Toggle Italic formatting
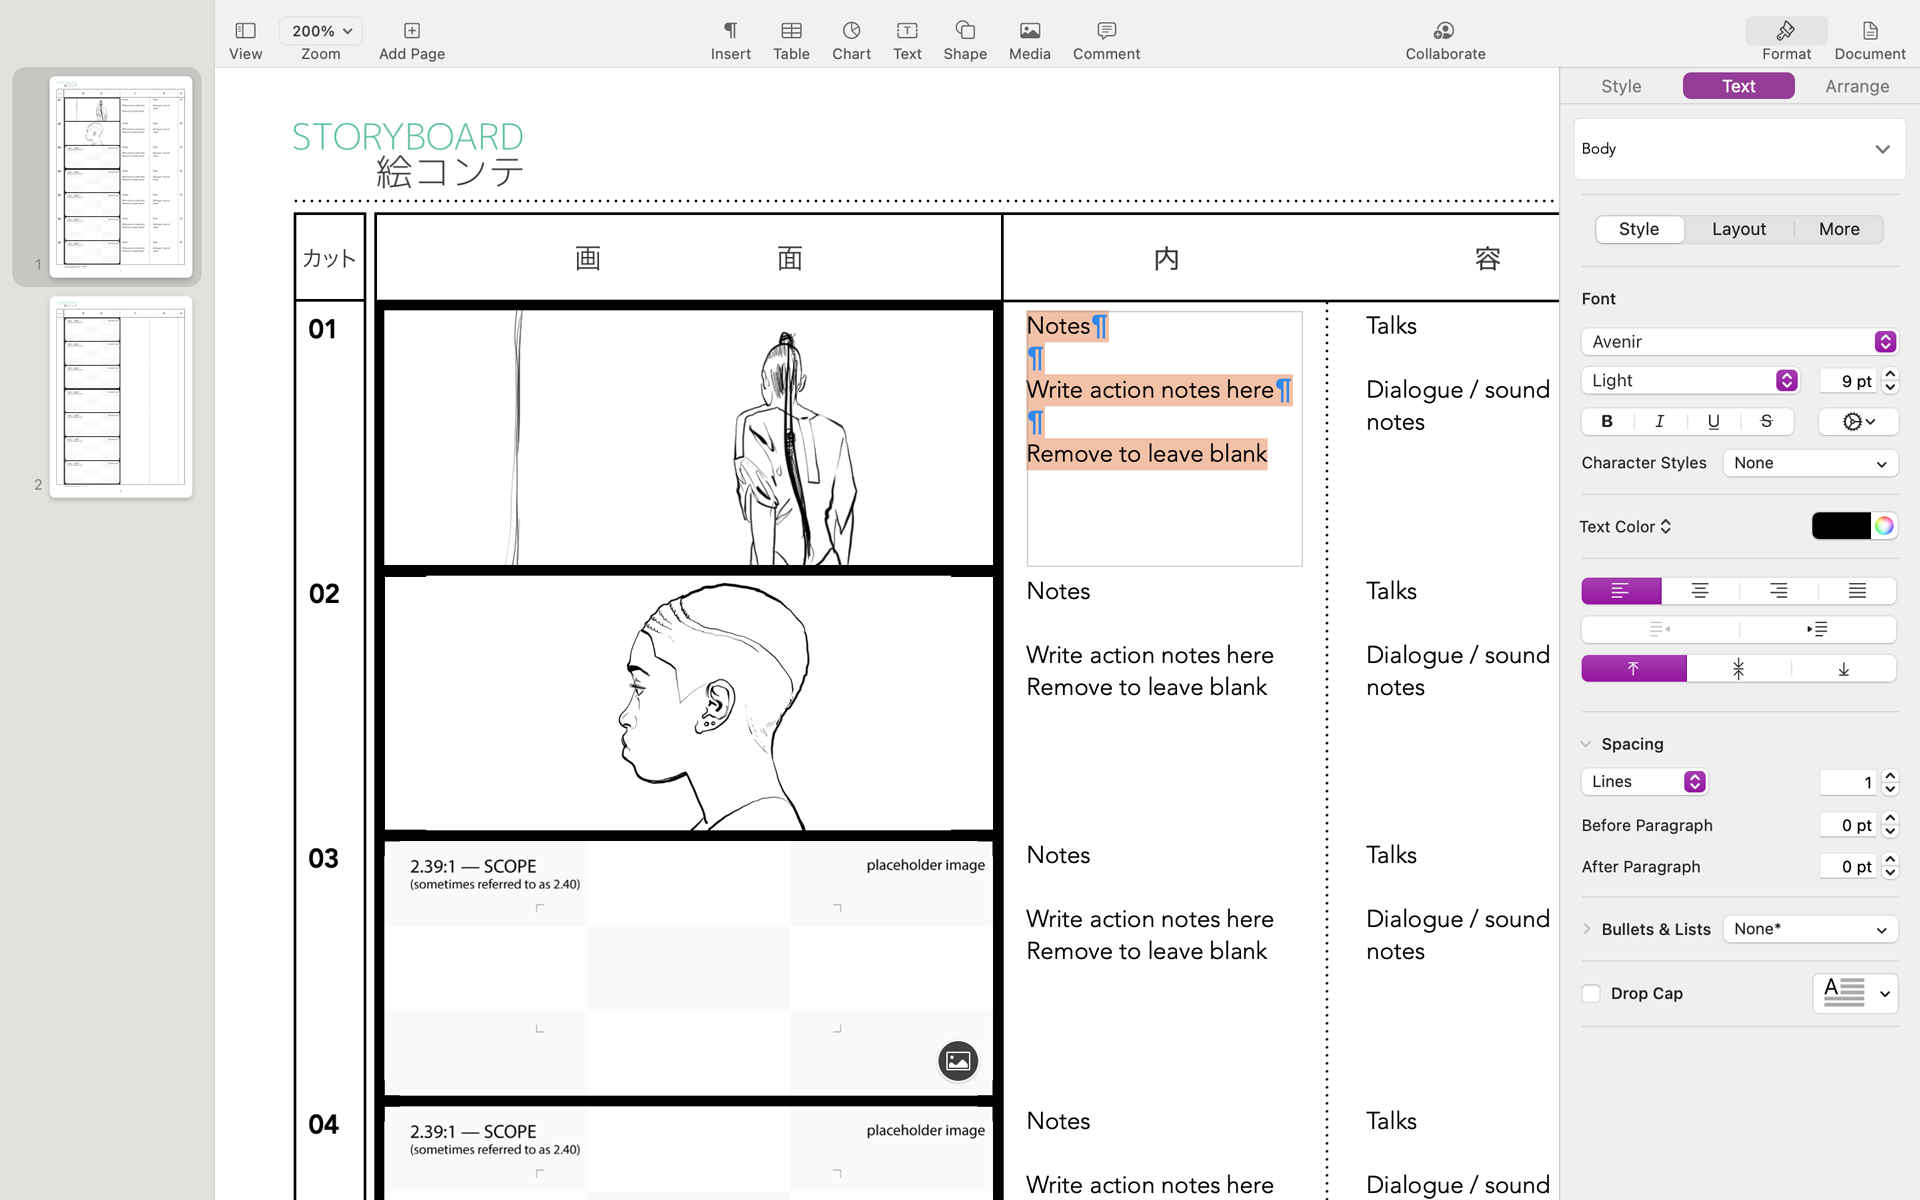Image resolution: width=1920 pixels, height=1200 pixels. point(1660,422)
